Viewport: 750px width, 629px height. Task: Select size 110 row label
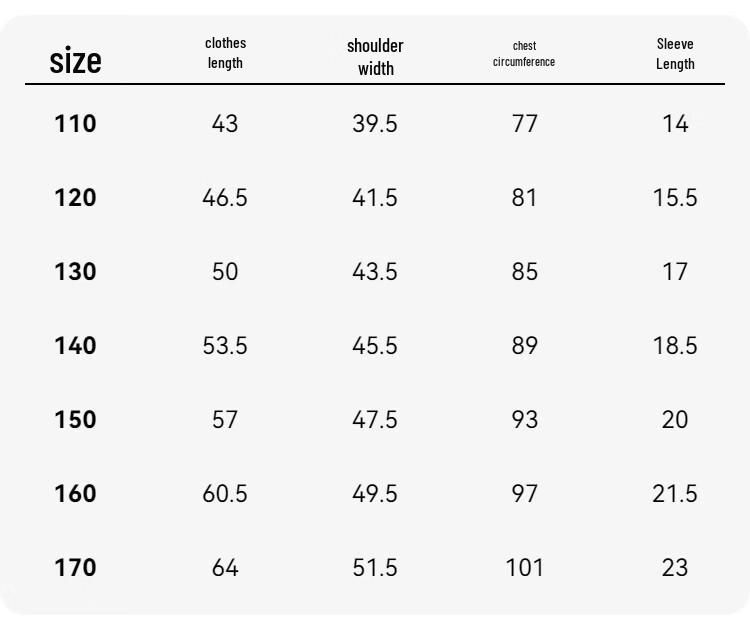coord(76,123)
